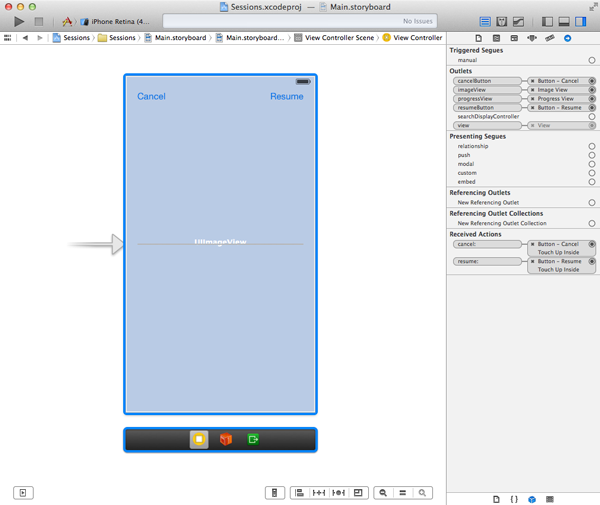The width and height of the screenshot is (600, 505).
Task: Click the manual segue connection circle
Action: pos(592,60)
